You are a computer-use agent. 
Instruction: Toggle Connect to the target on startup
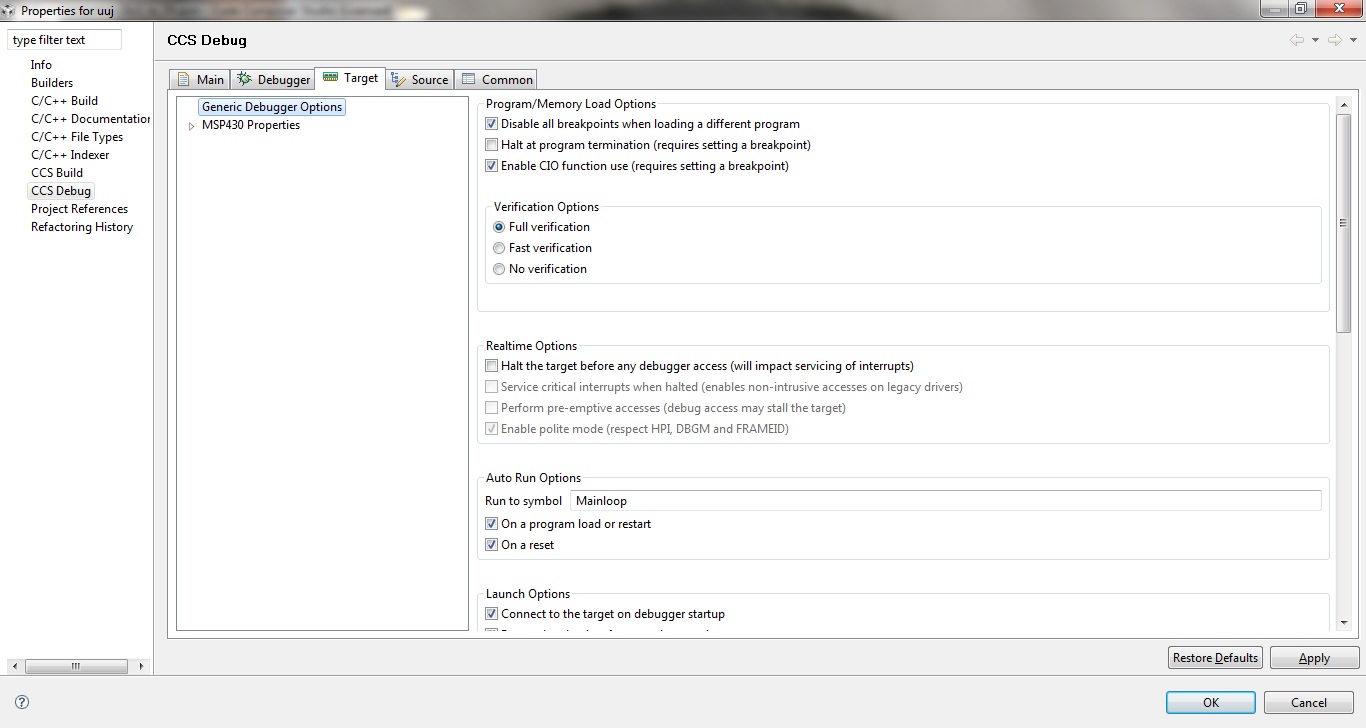pyautogui.click(x=491, y=614)
